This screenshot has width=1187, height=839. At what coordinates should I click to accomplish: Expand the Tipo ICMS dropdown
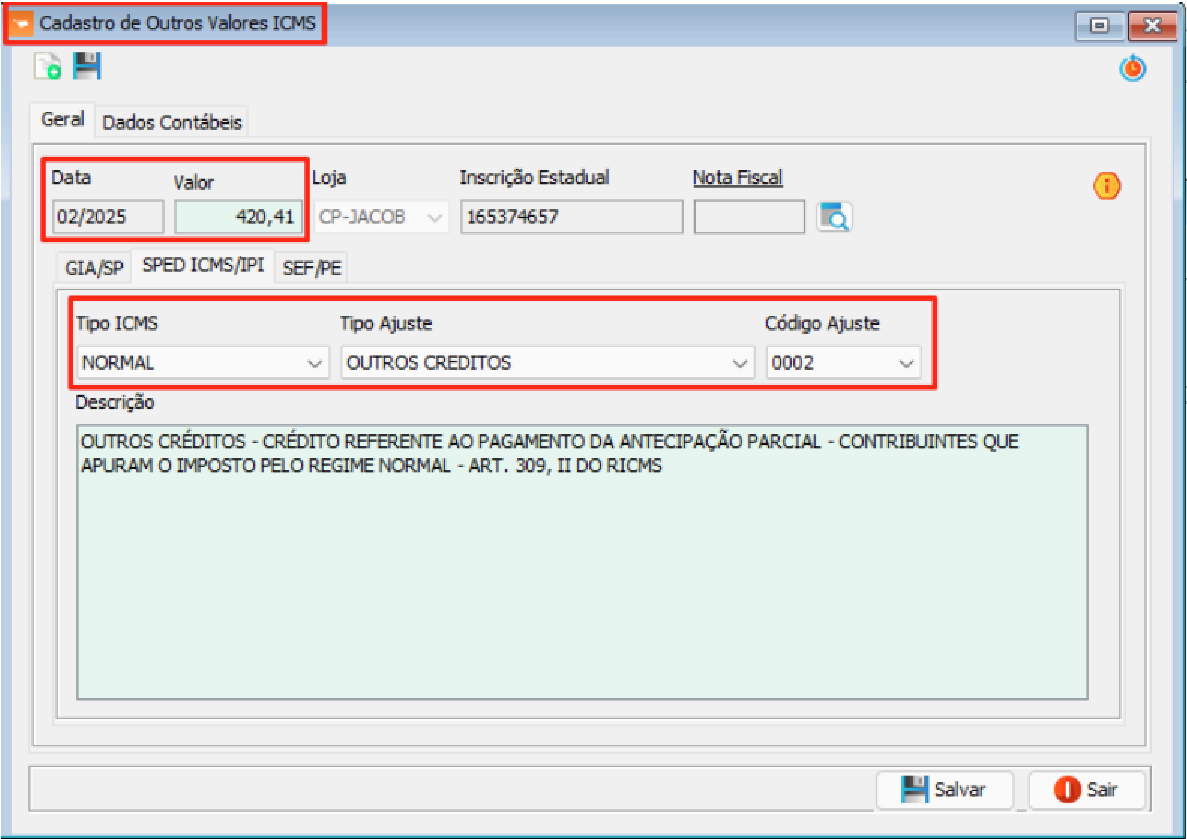(314, 363)
